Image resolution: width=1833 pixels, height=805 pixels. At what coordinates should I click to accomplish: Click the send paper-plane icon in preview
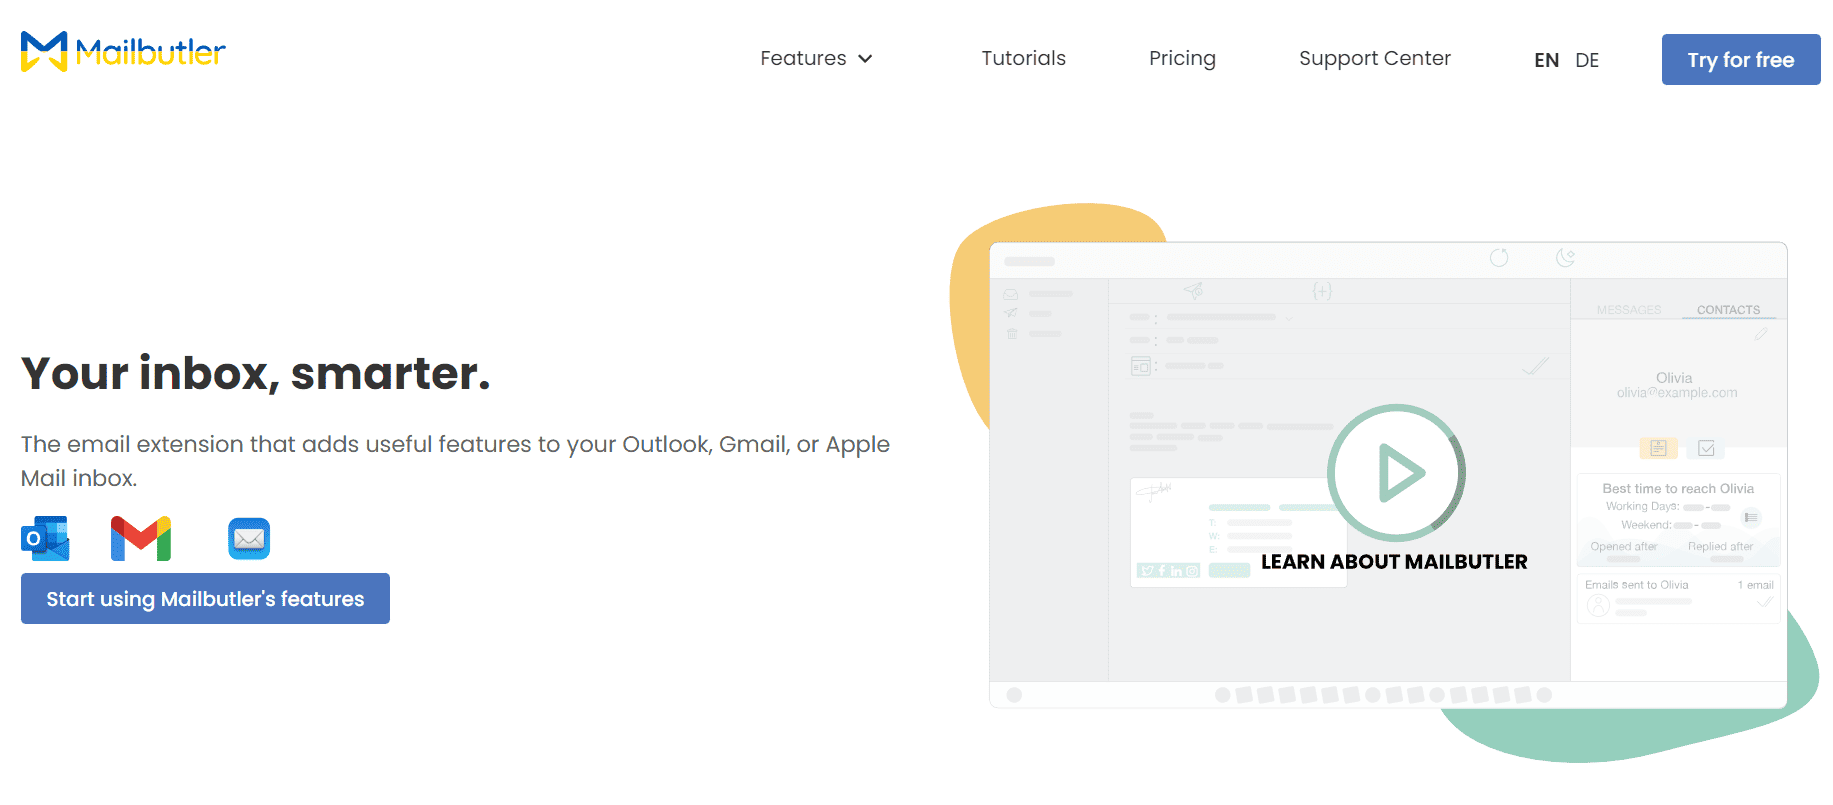click(1193, 291)
